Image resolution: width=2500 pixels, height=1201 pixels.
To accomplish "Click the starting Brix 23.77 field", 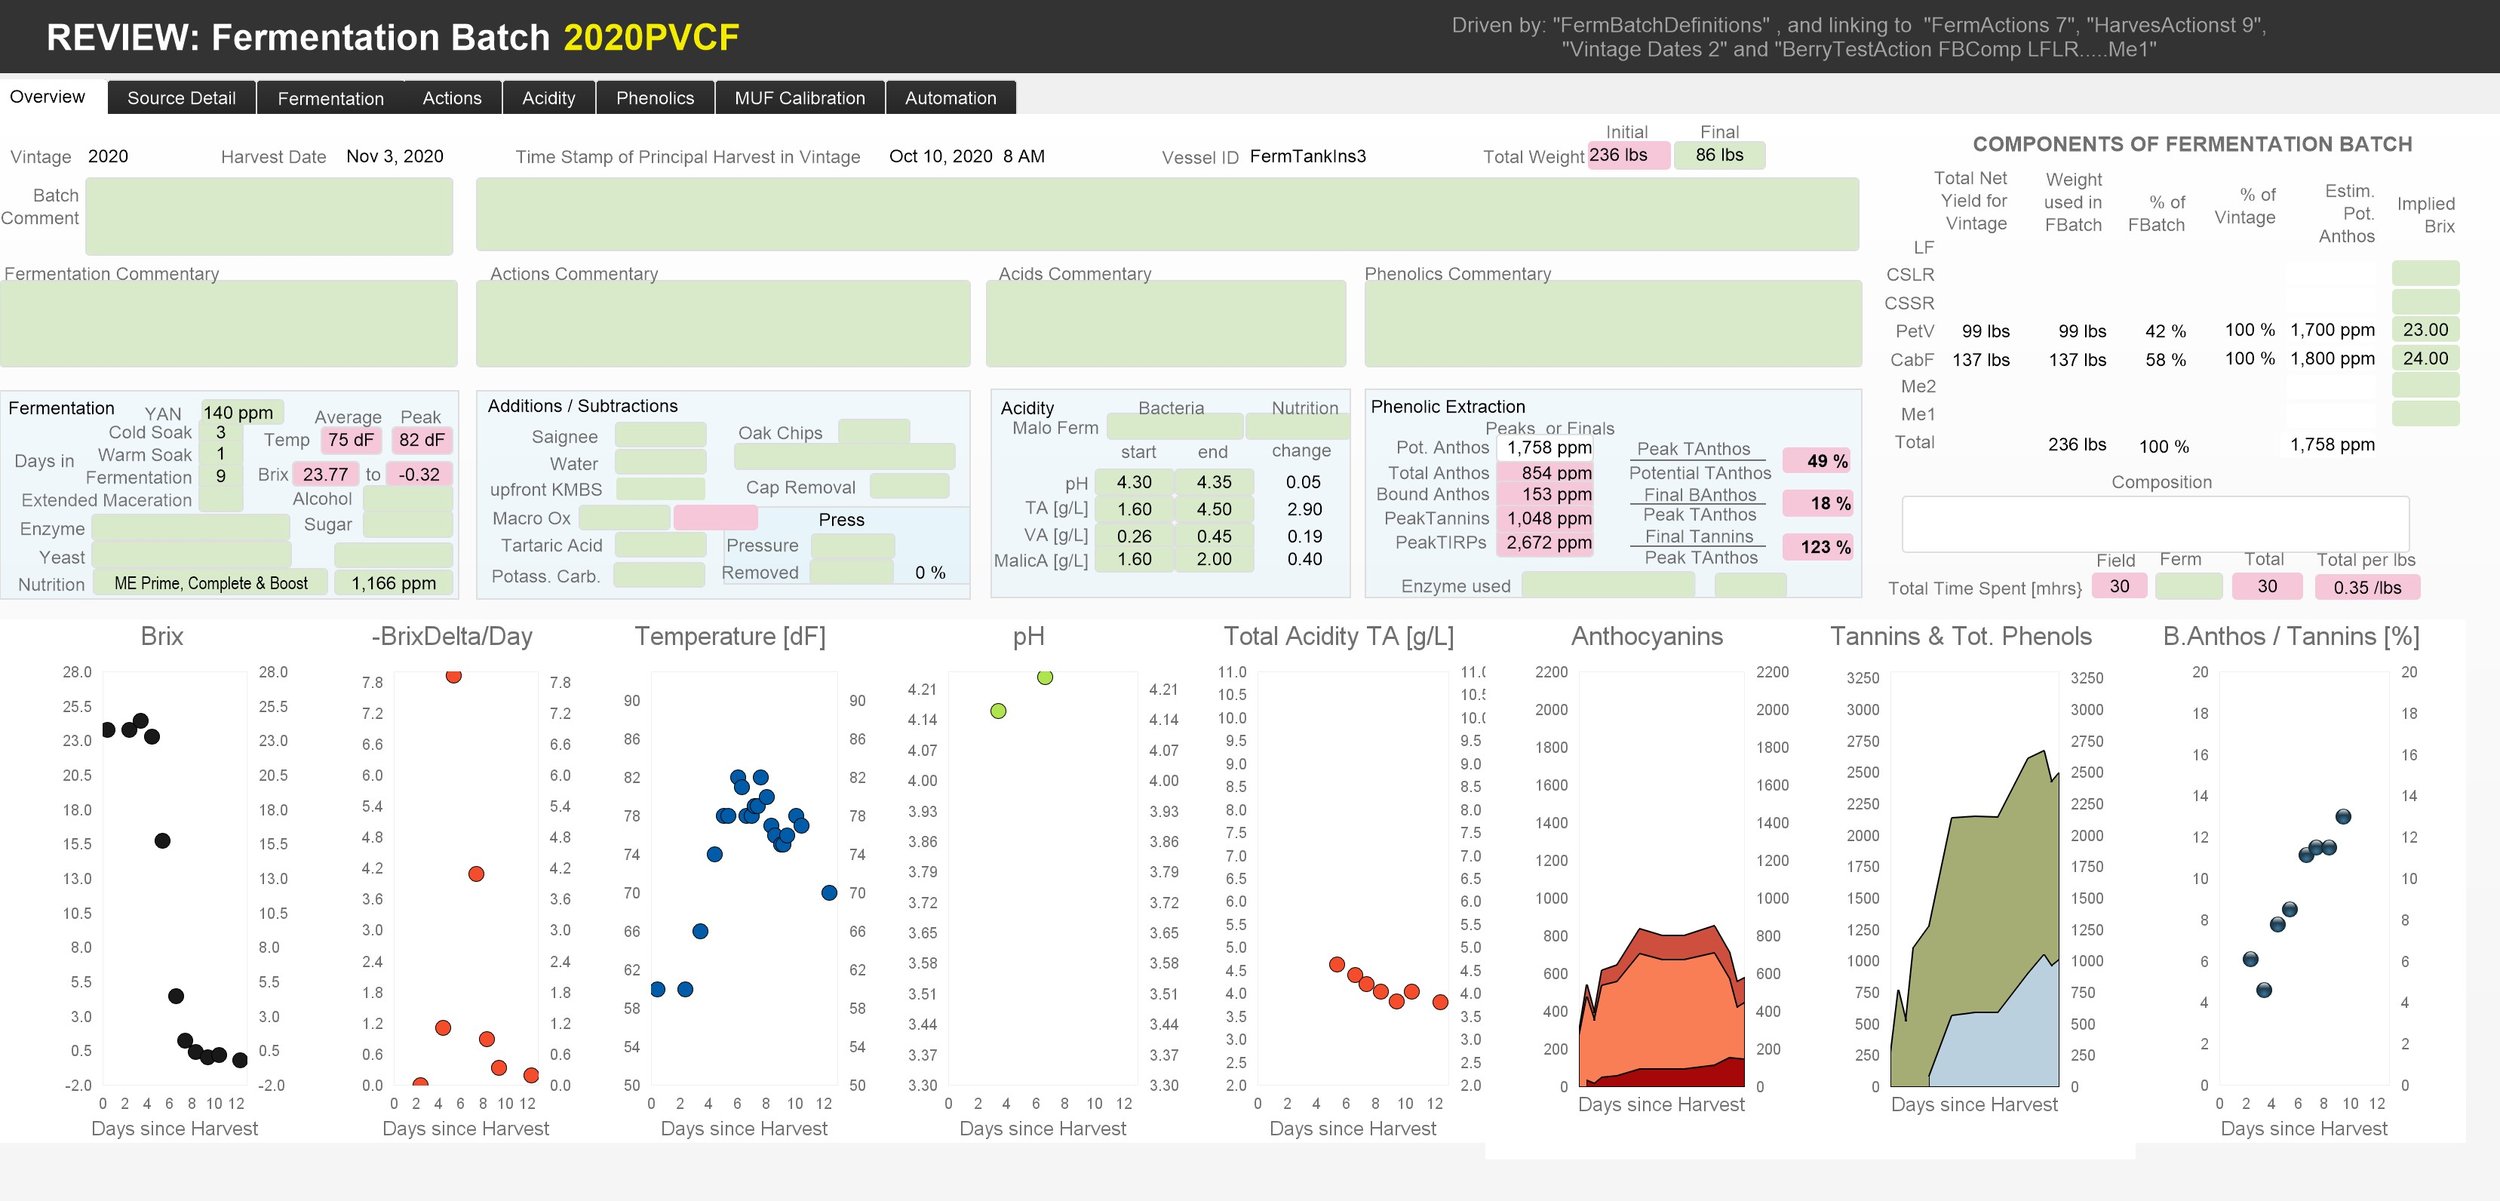I will pos(325,474).
